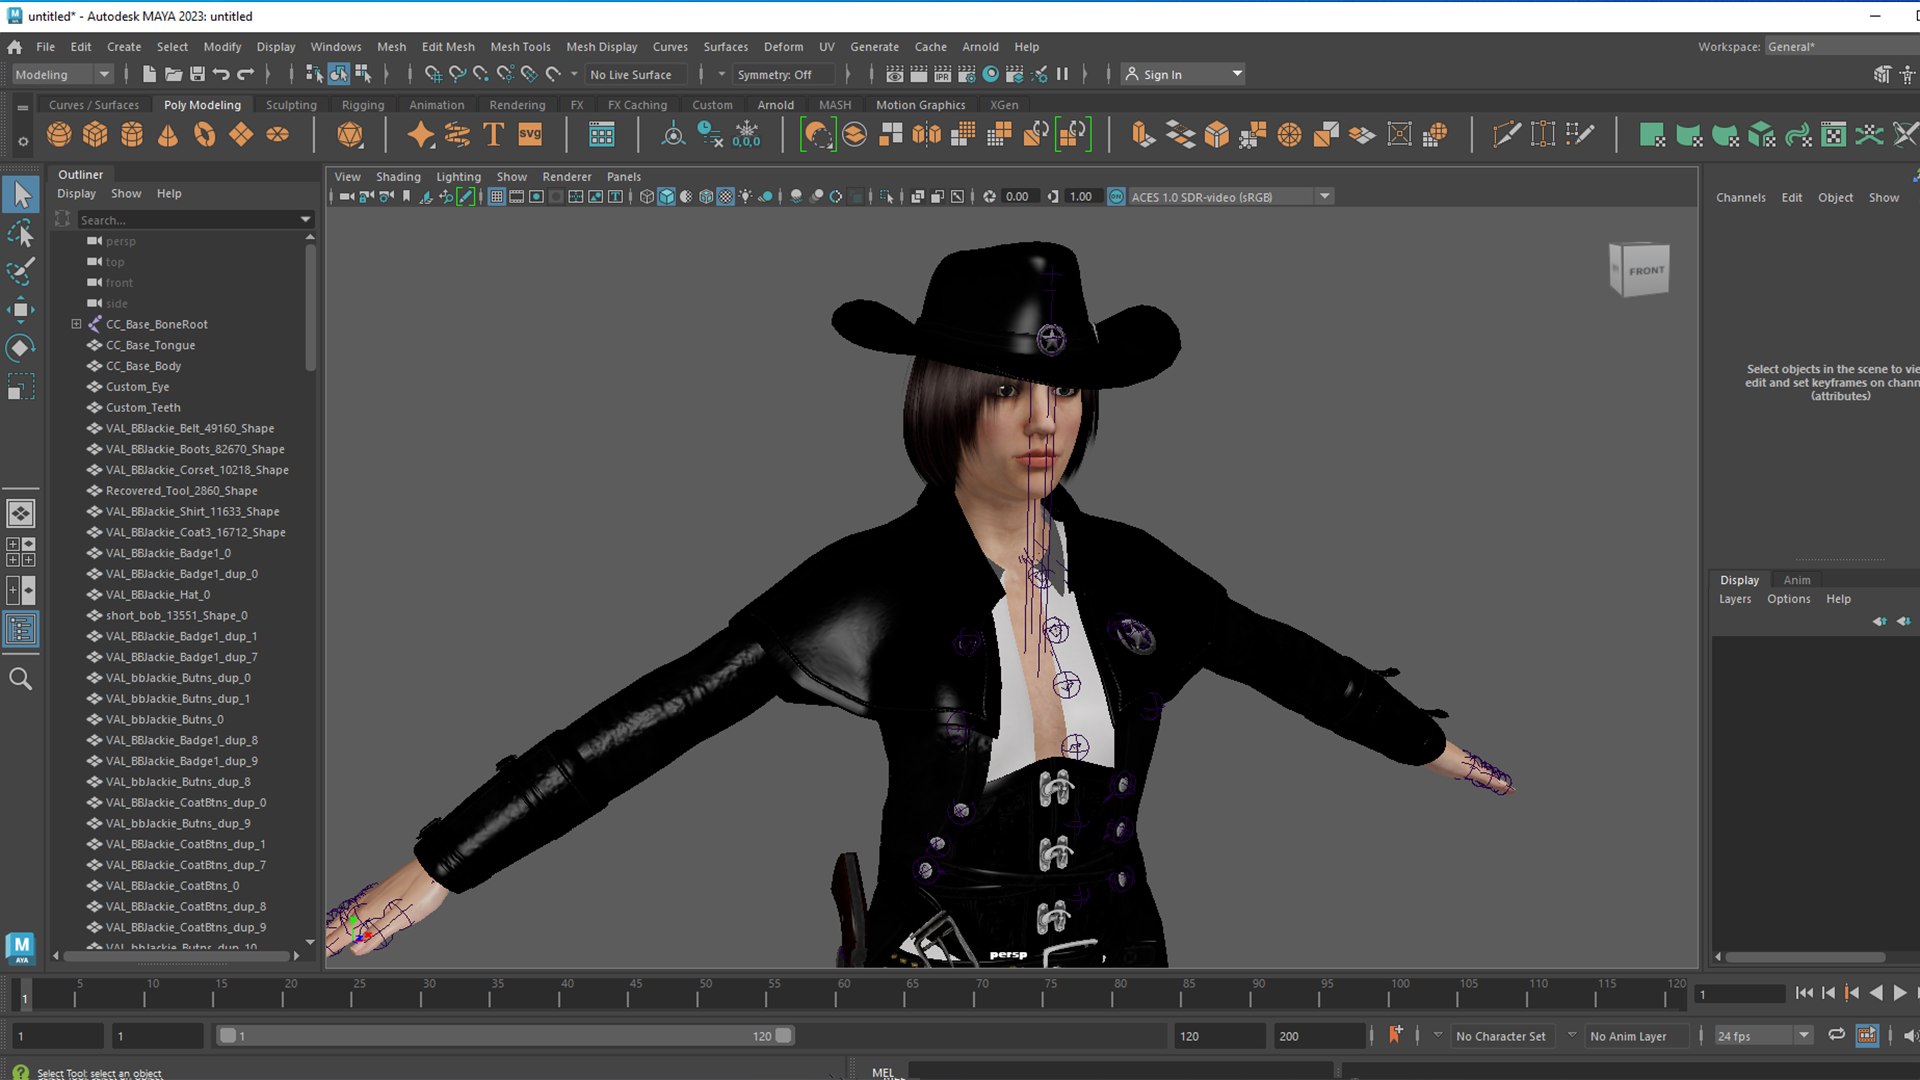Click the FRONT view cube
The width and height of the screenshot is (1920, 1080).
click(x=1640, y=270)
